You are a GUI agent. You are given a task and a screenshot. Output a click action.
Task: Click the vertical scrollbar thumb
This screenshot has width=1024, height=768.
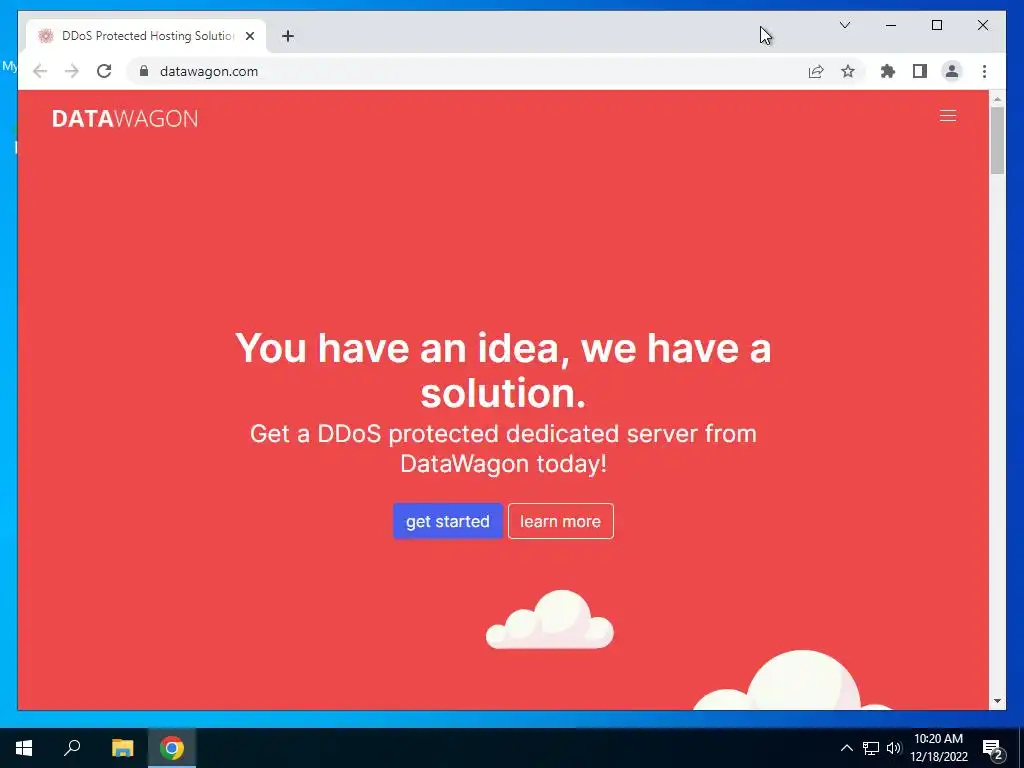[x=997, y=140]
